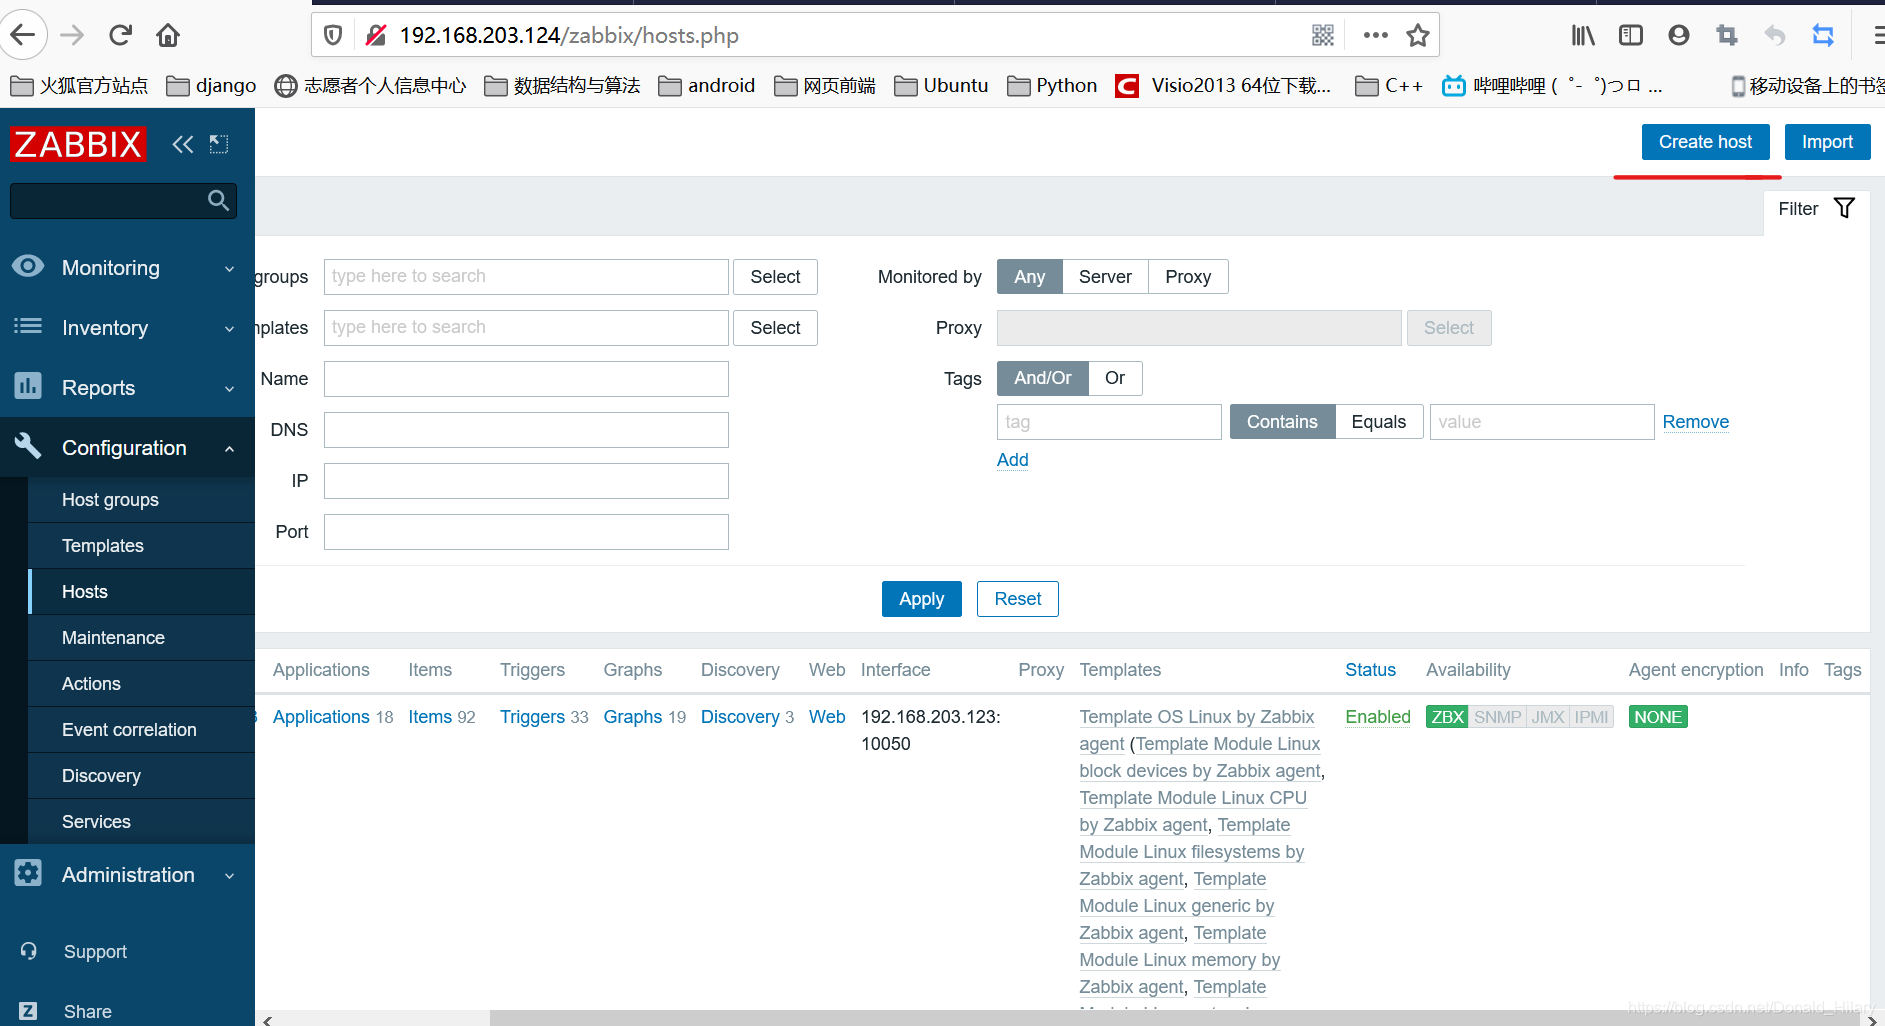
Task: Apply the host filter
Action: [x=921, y=599]
